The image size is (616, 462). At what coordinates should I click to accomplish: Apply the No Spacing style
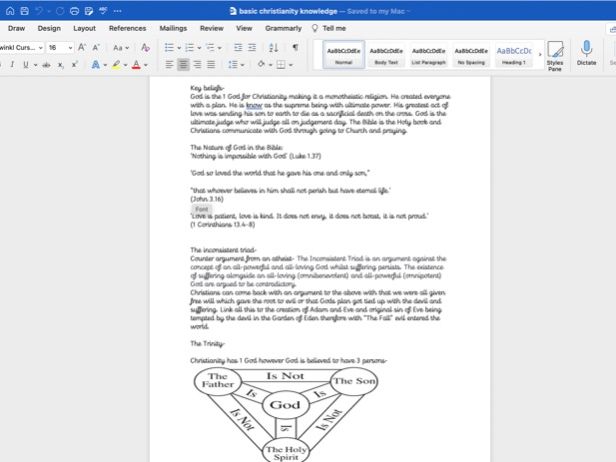tap(471, 55)
